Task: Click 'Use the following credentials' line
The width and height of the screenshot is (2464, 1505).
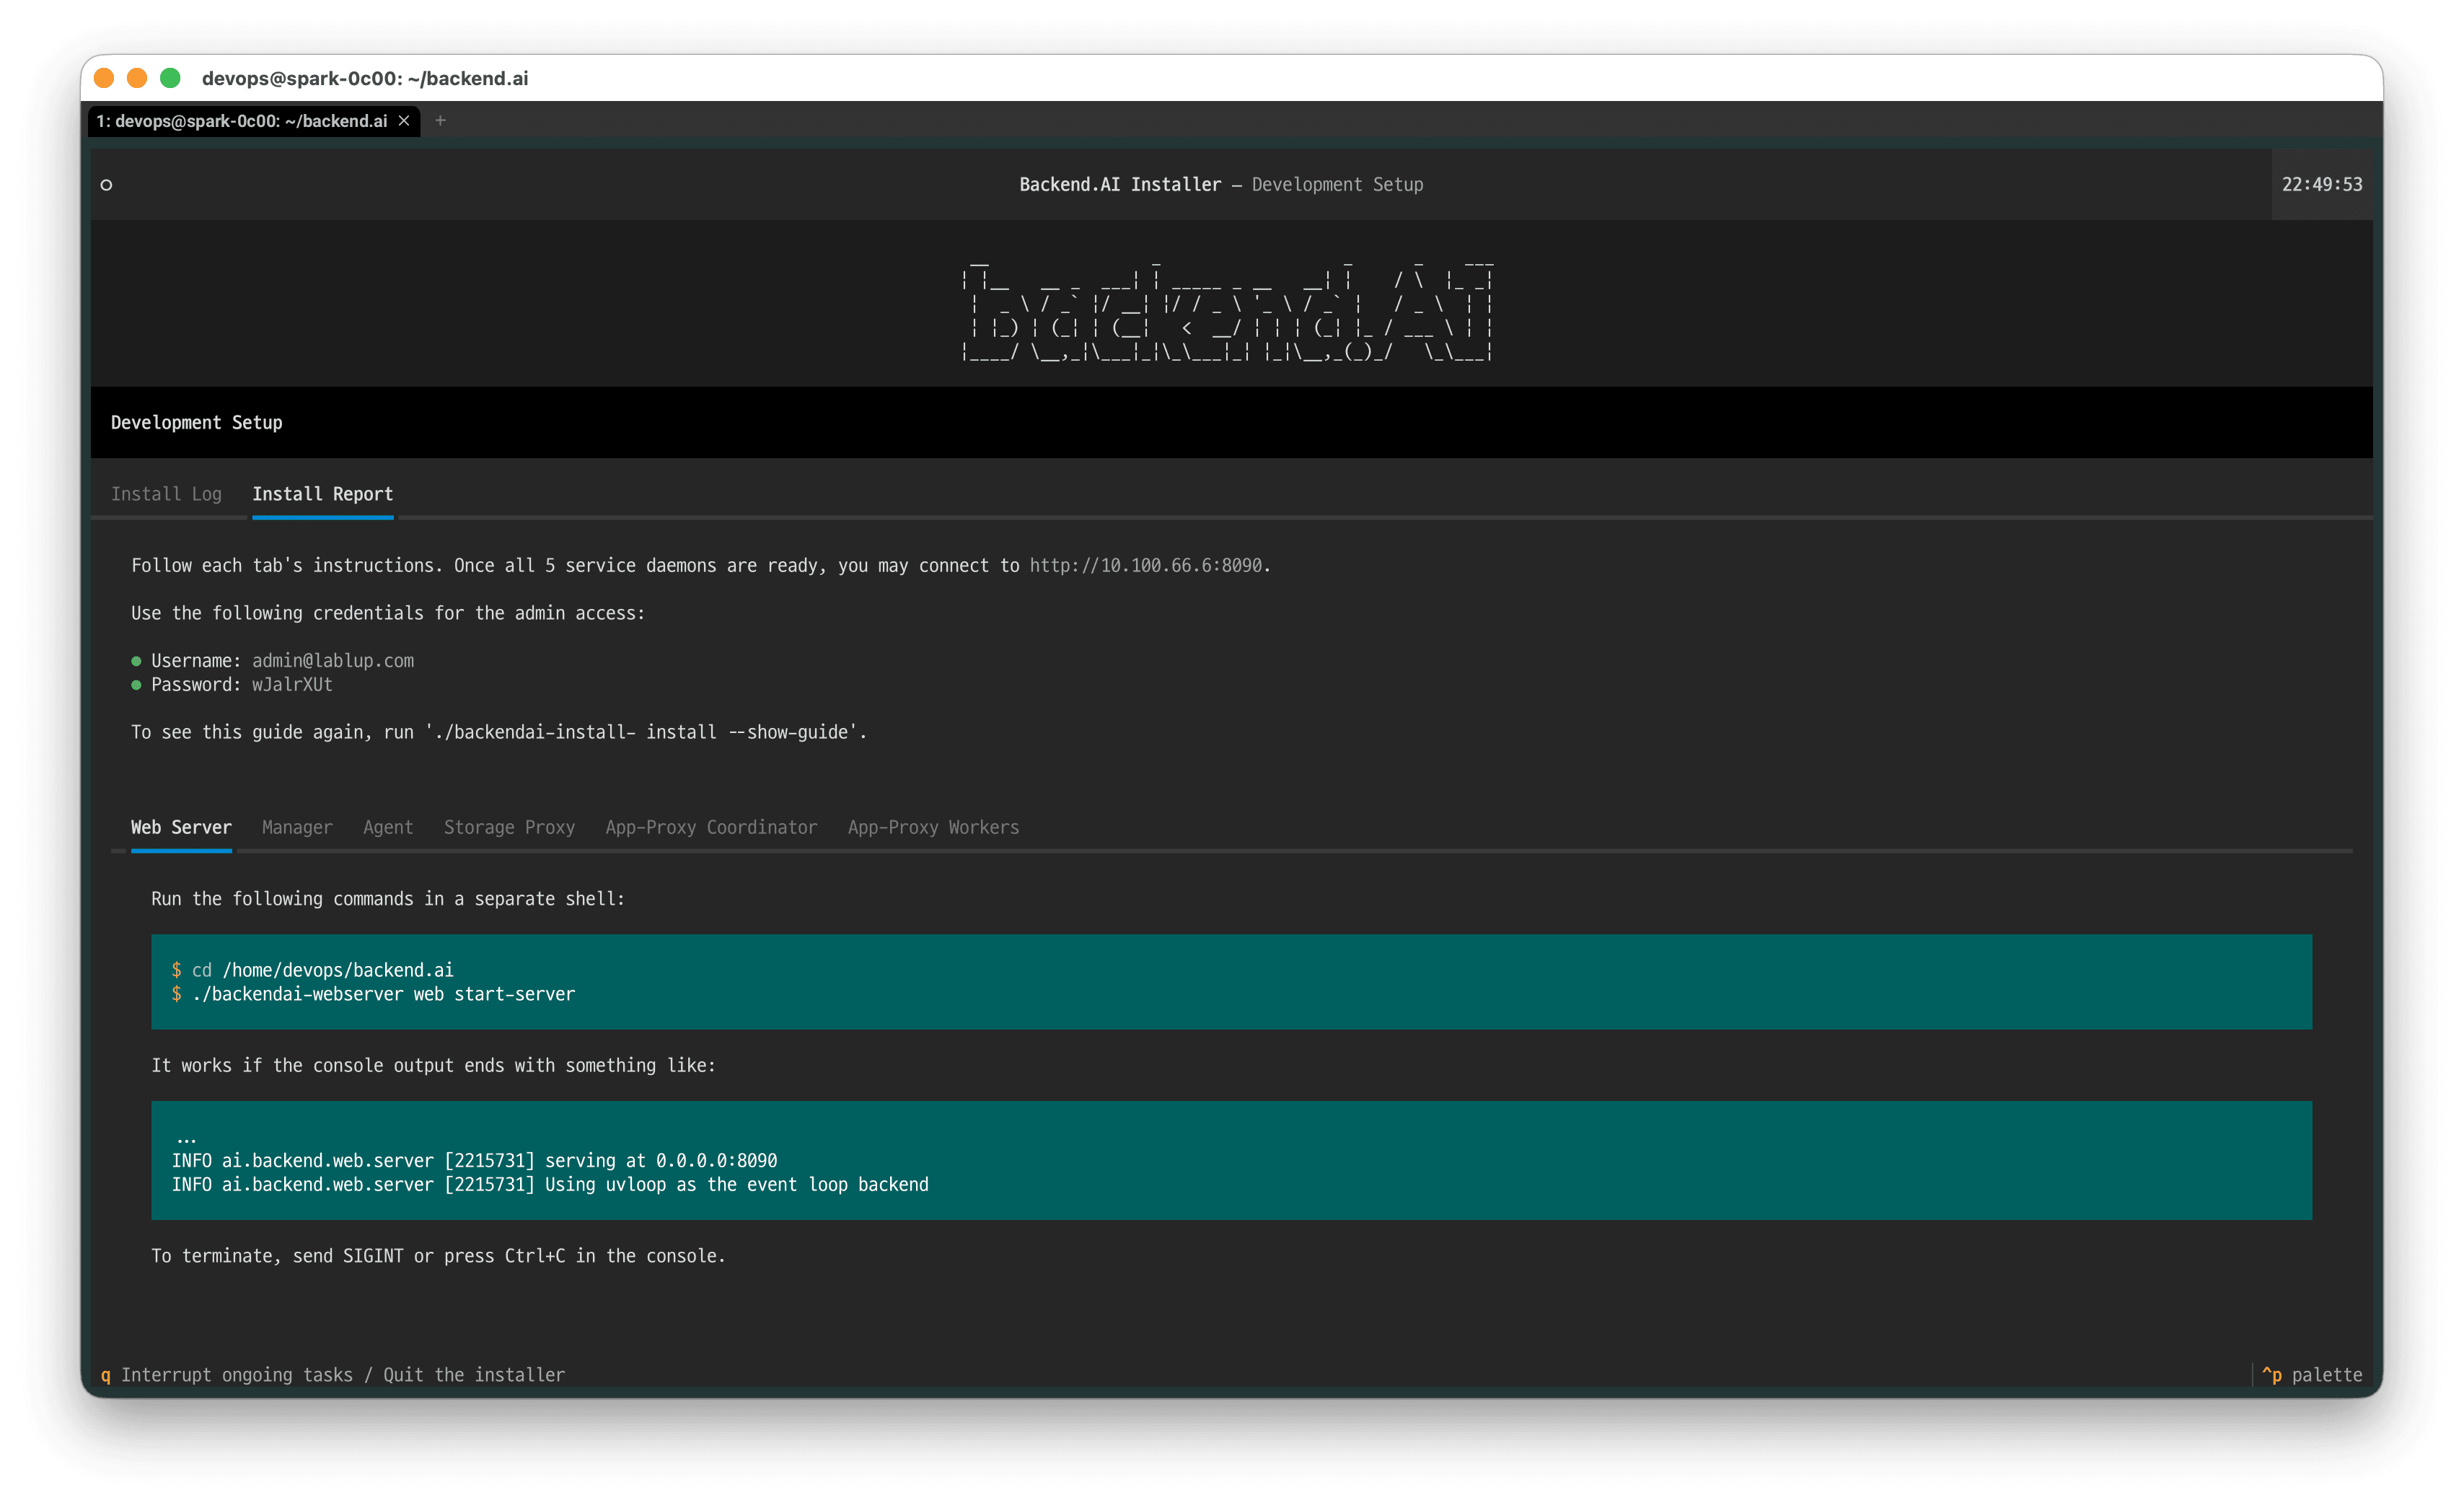Action: [x=388, y=613]
